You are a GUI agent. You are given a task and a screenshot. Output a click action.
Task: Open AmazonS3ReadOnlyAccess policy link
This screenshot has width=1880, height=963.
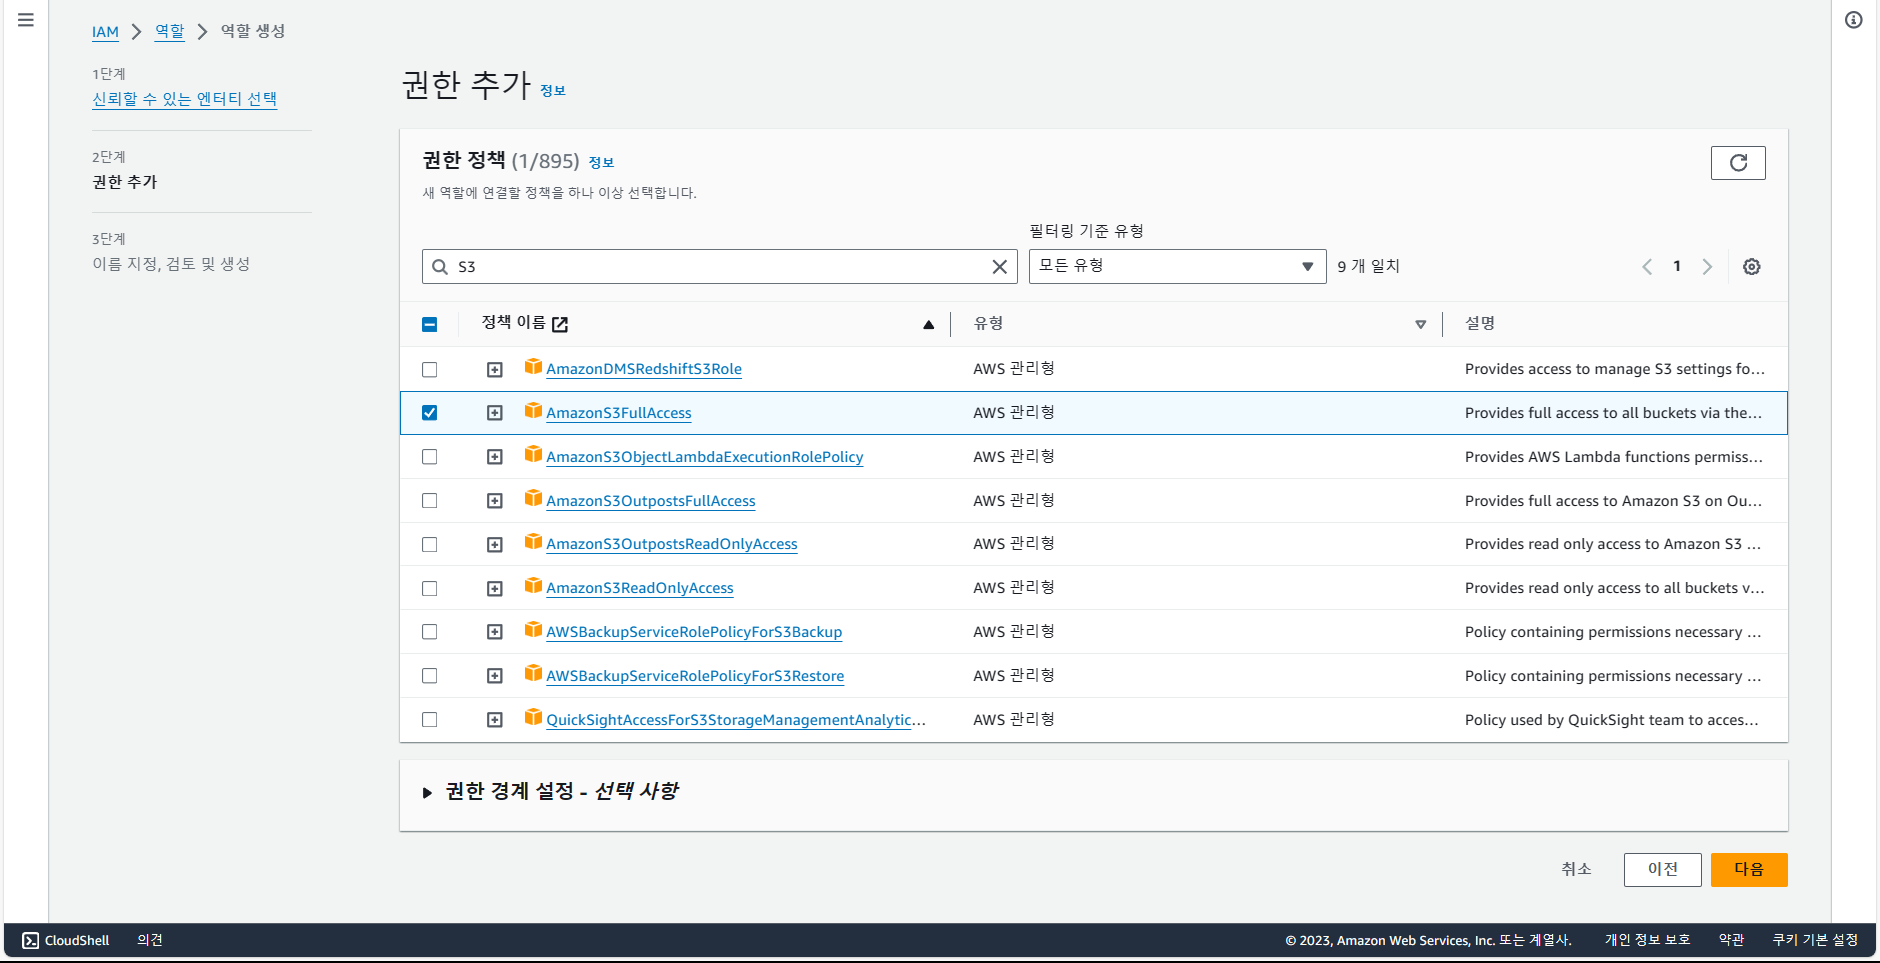[x=640, y=588]
